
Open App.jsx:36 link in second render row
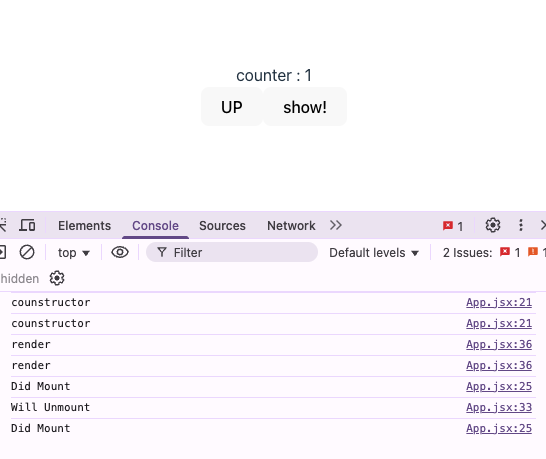(x=499, y=365)
